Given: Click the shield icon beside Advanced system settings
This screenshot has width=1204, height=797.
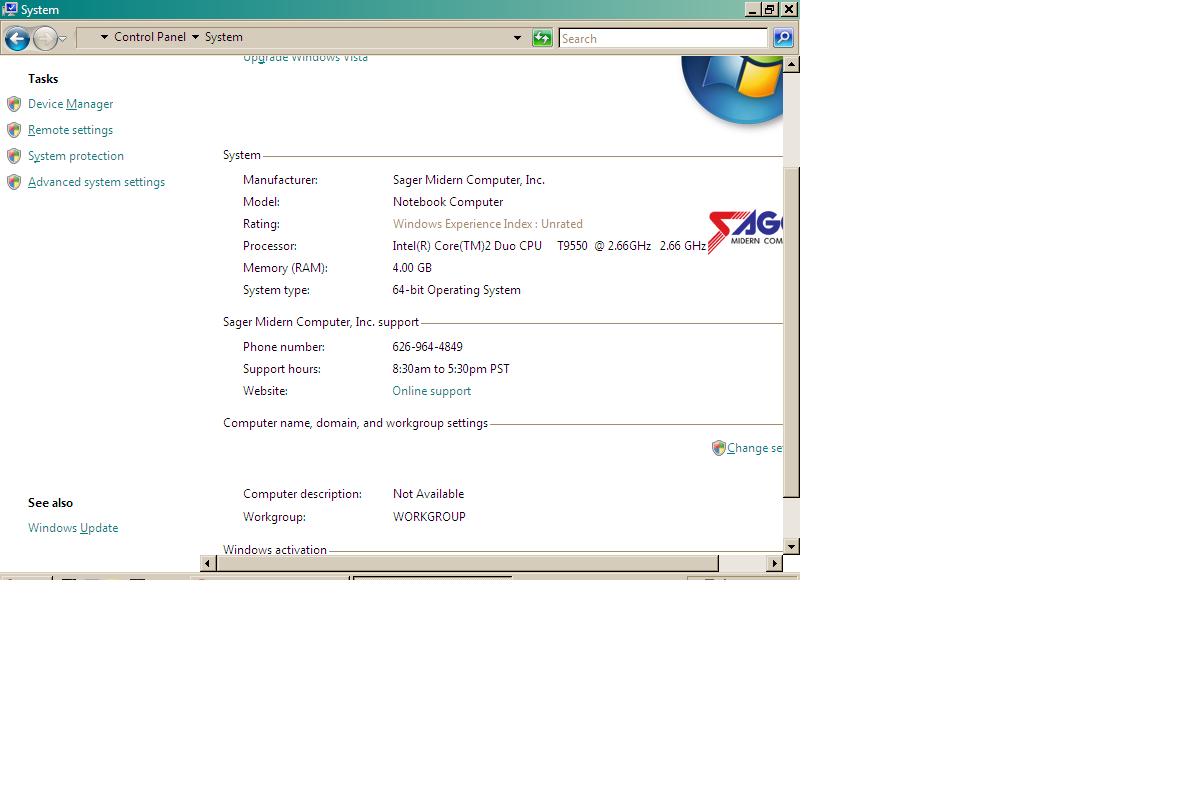Looking at the screenshot, I should pos(14,182).
